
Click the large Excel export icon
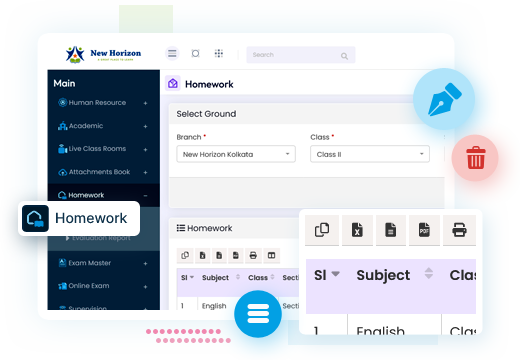point(357,230)
